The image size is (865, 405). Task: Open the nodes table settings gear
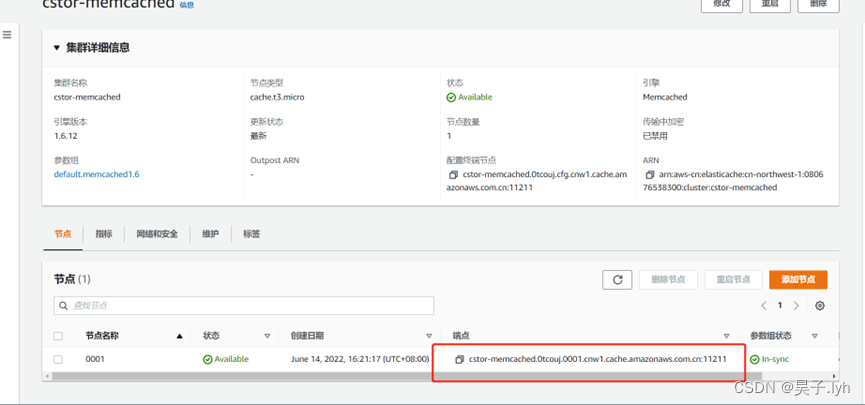(x=820, y=306)
